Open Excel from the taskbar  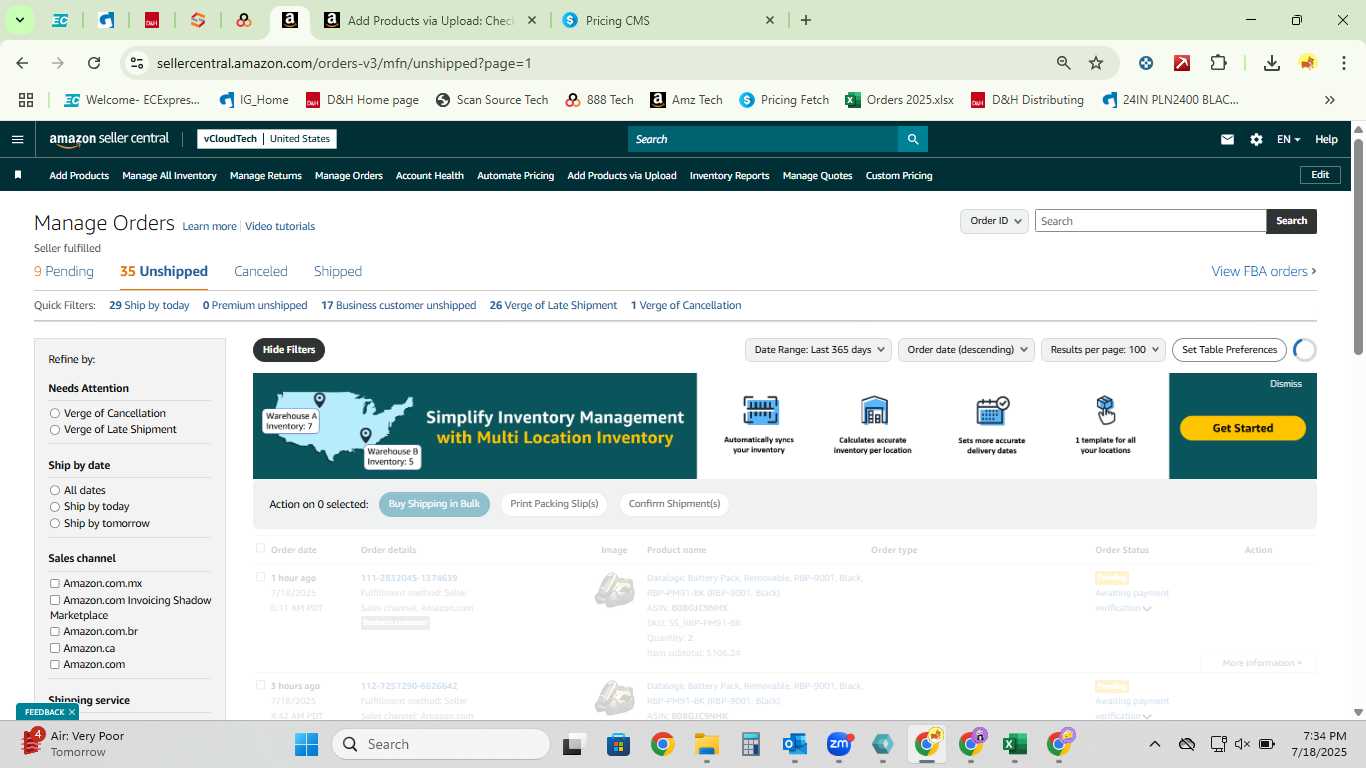(x=1015, y=744)
